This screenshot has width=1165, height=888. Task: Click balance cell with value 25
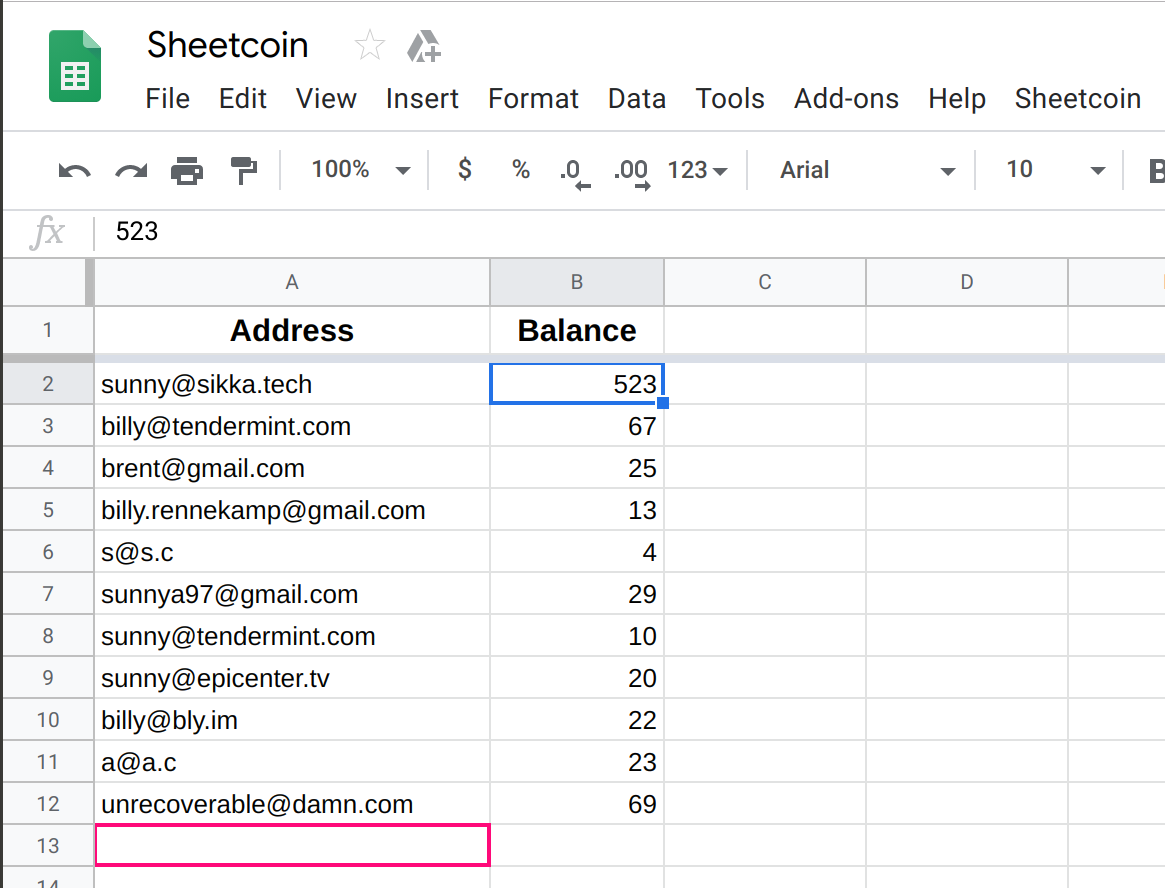577,468
